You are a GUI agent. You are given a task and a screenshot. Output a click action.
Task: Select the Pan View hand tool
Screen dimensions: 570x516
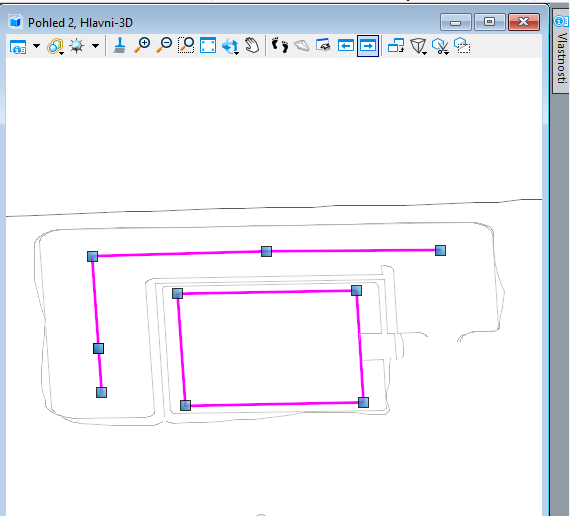(x=252, y=46)
